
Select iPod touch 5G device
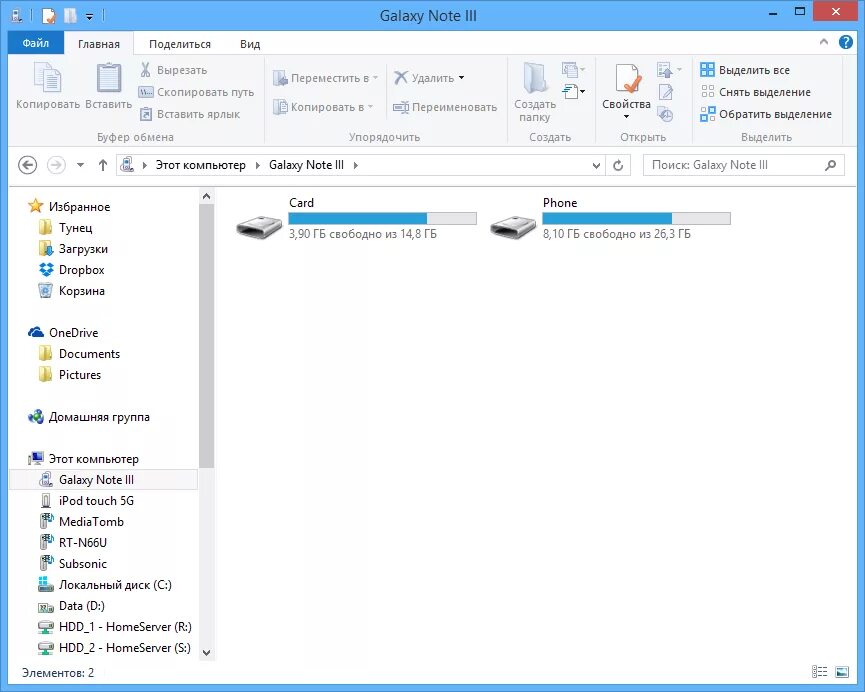tap(96, 501)
